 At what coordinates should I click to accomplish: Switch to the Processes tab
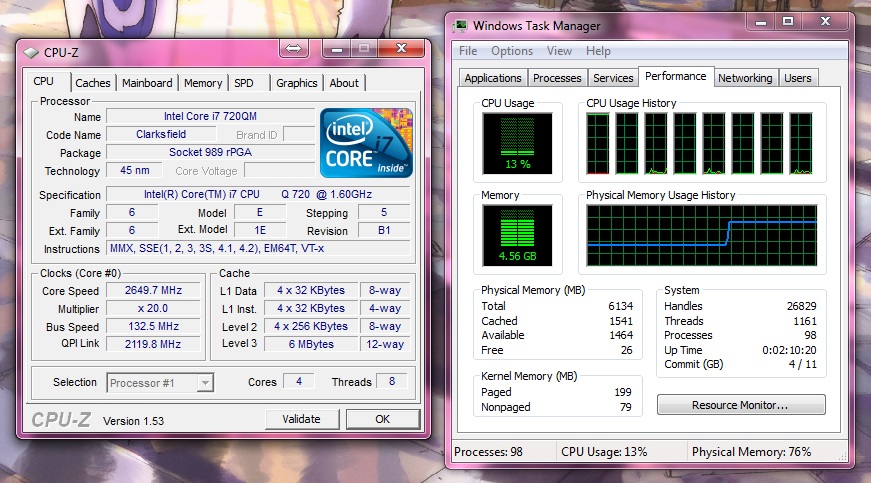[x=557, y=78]
